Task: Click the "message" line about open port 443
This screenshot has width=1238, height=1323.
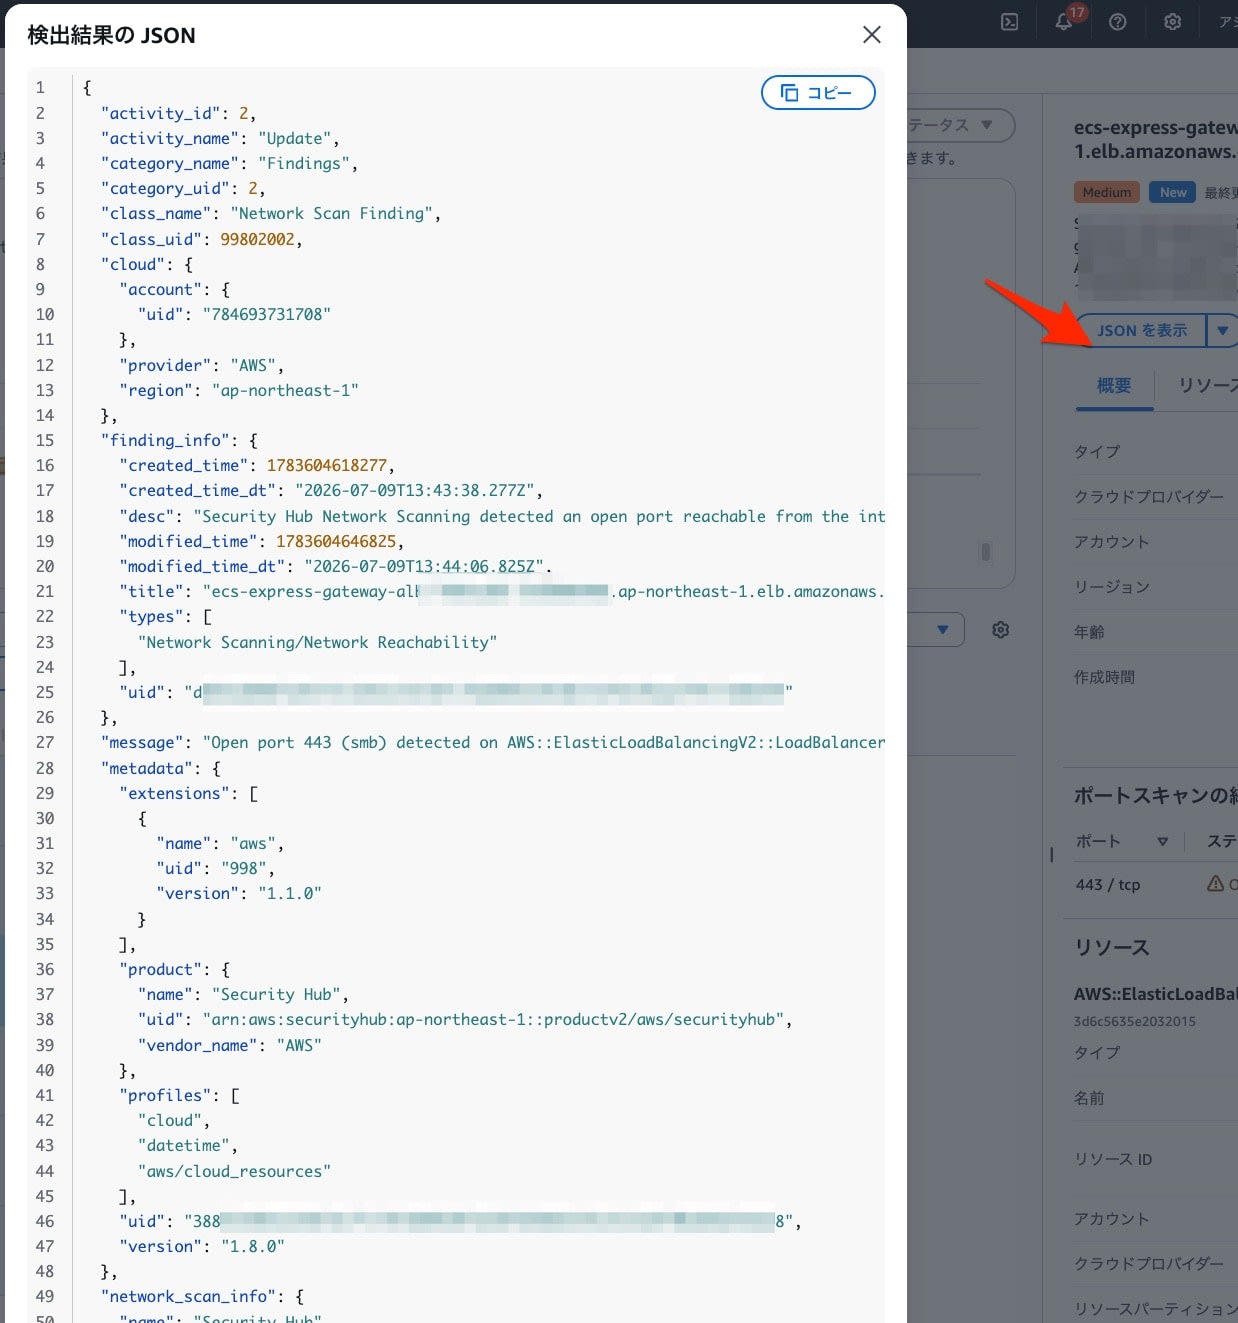Action: (x=492, y=742)
